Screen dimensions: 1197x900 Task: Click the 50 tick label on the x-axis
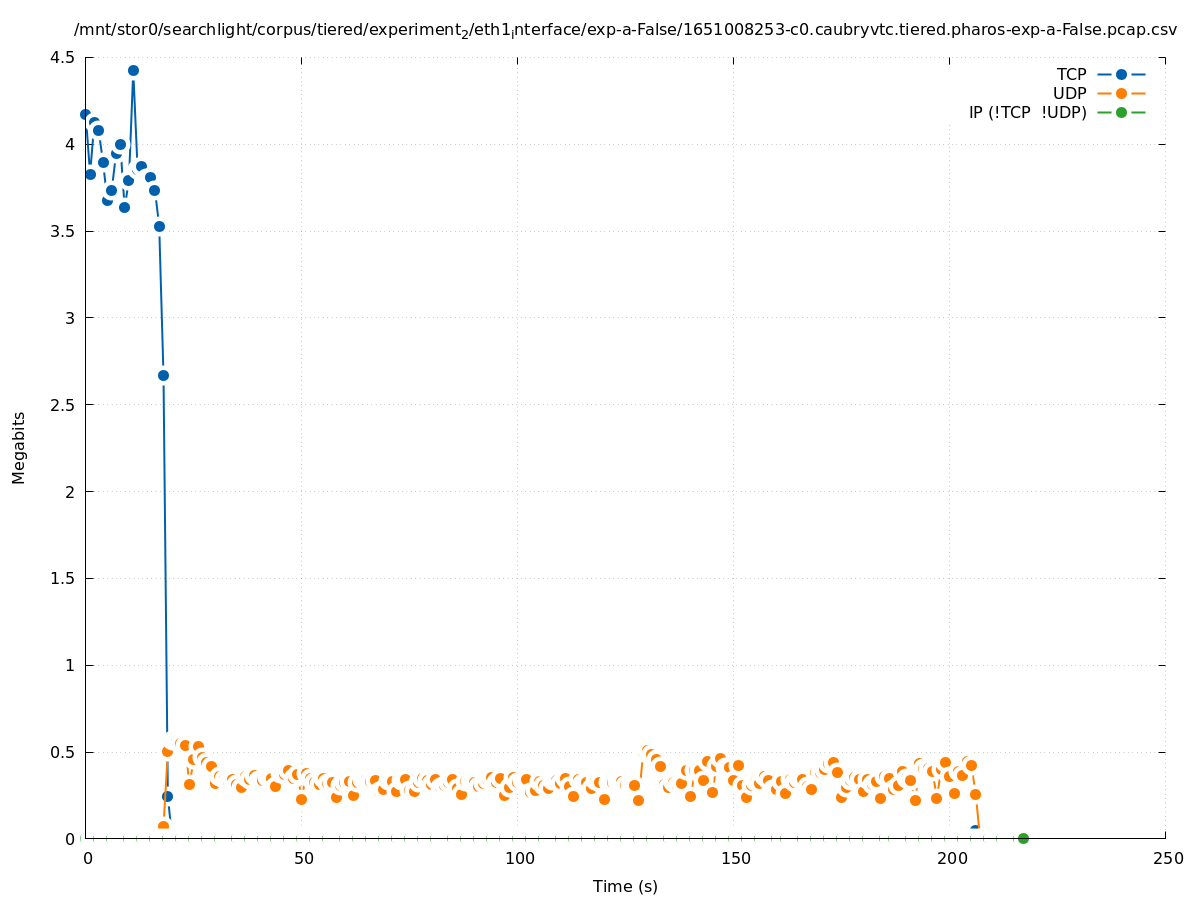coord(302,858)
